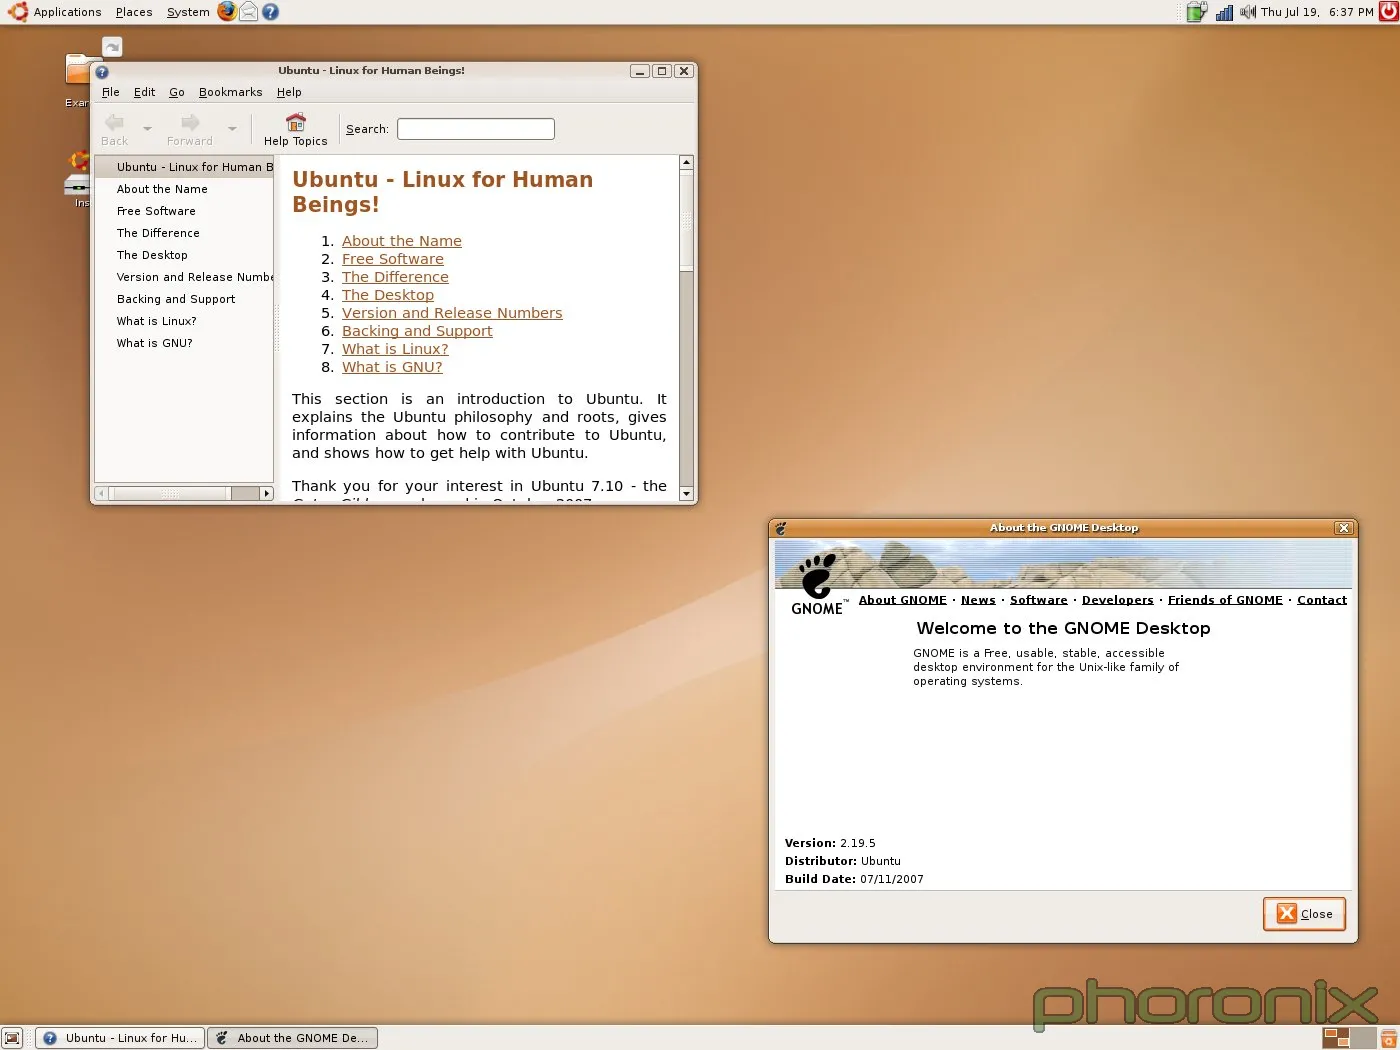Open 'Version and Release Numbers' link
This screenshot has width=1400, height=1050.
pos(452,313)
